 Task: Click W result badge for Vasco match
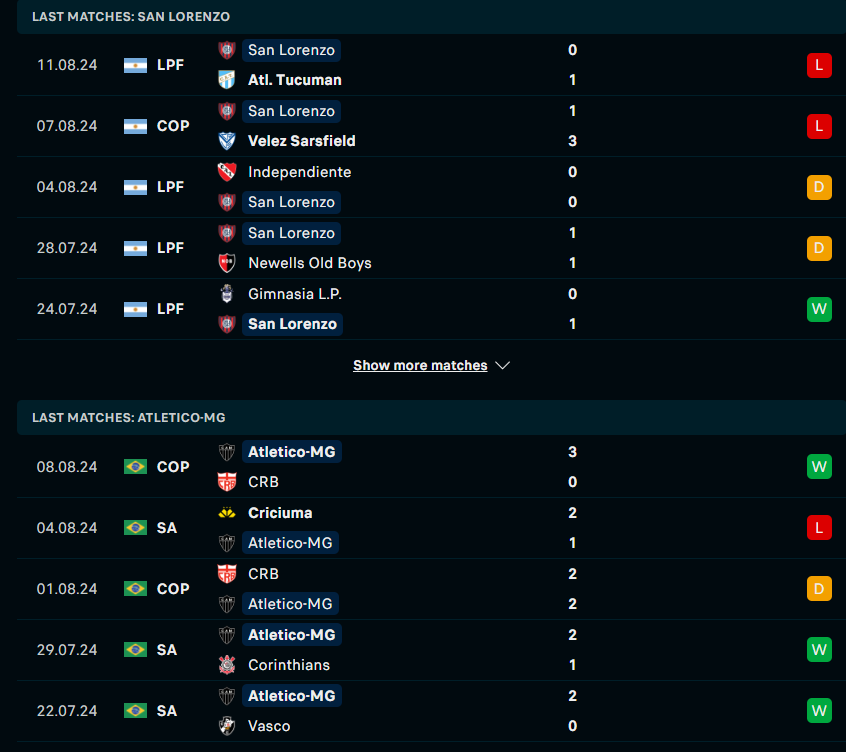819,710
